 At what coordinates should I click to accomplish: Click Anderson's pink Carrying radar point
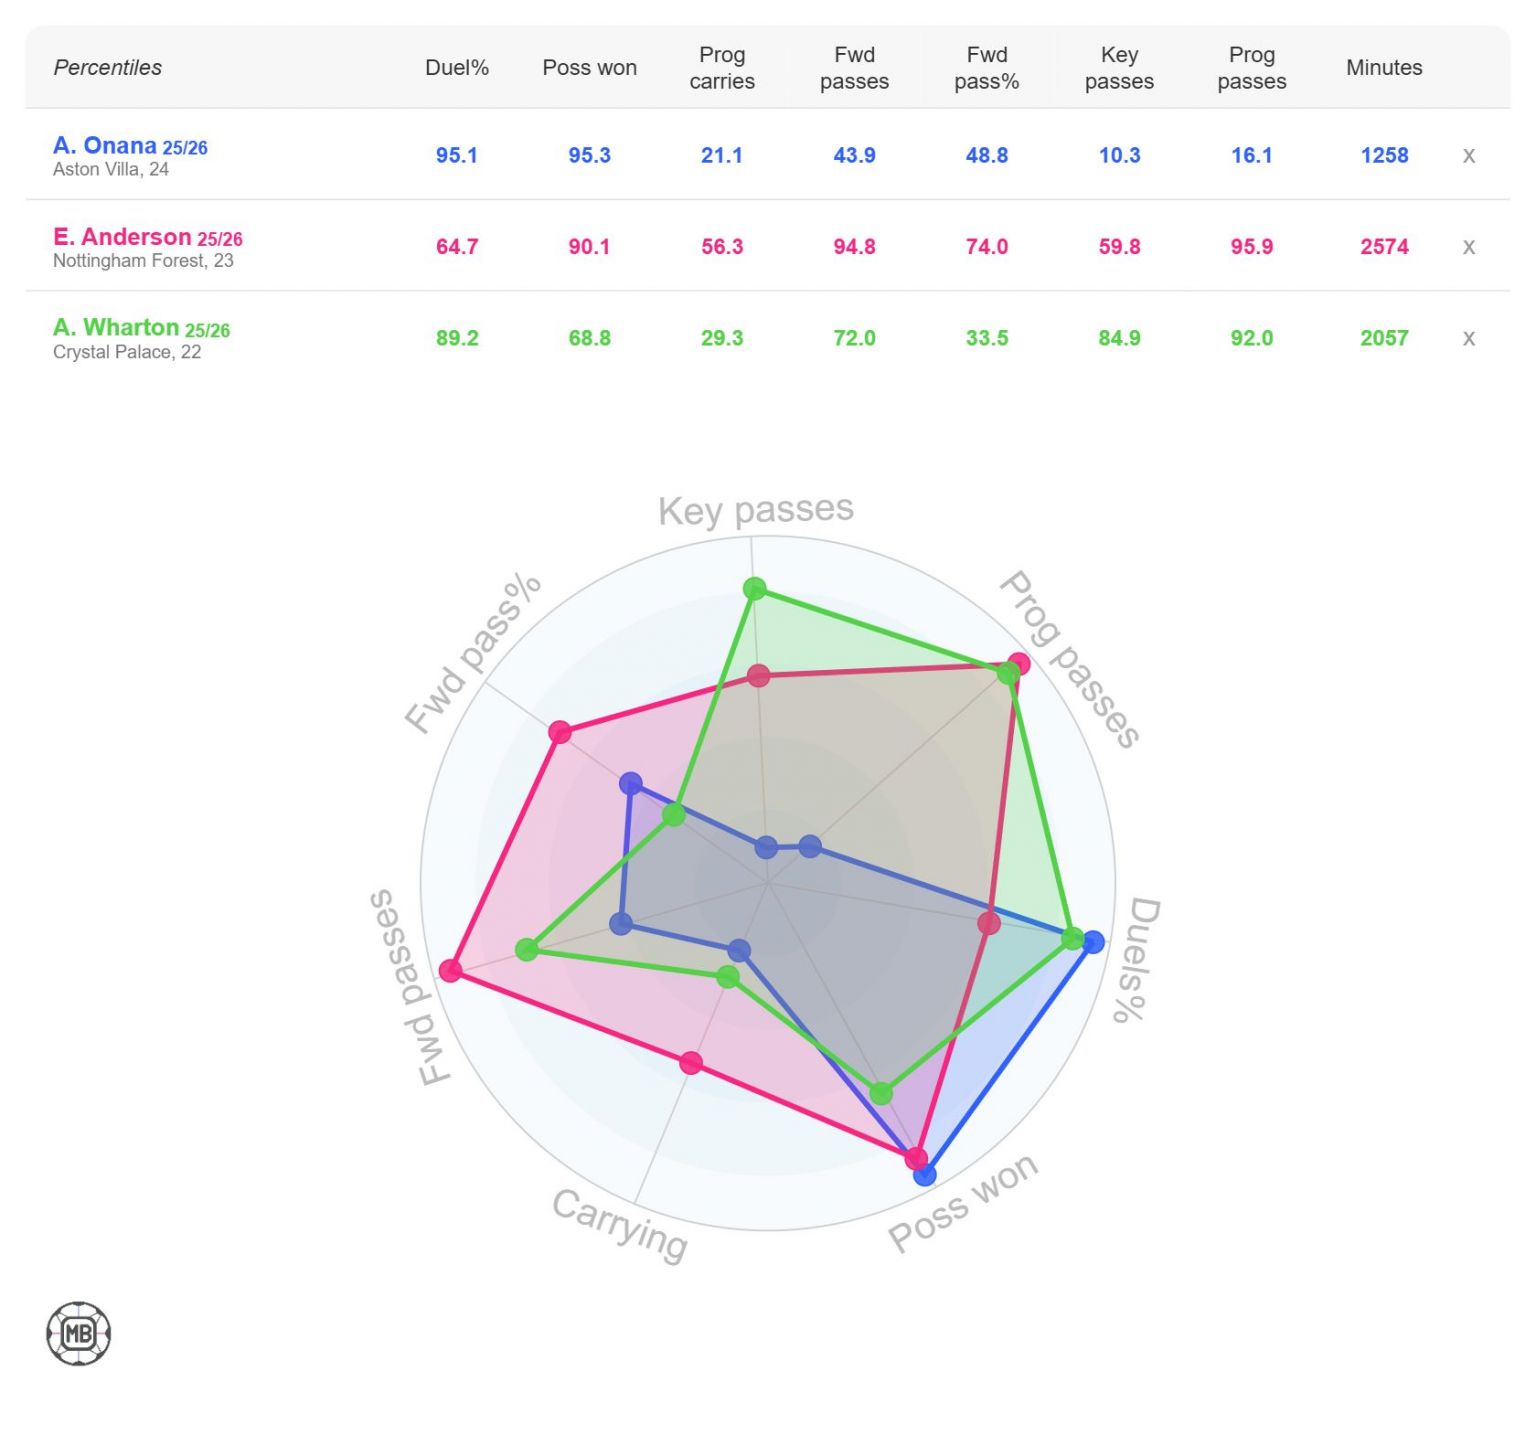pos(691,1062)
